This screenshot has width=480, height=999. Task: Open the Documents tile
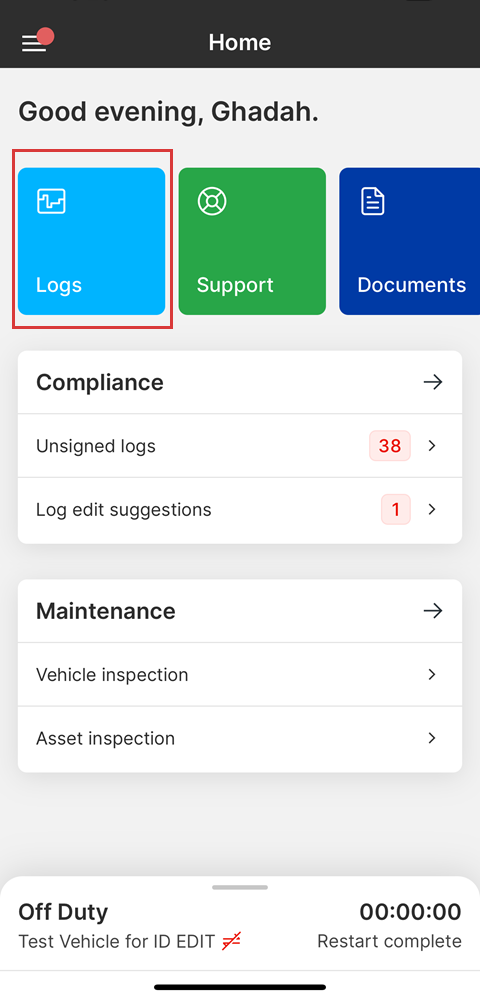[409, 241]
